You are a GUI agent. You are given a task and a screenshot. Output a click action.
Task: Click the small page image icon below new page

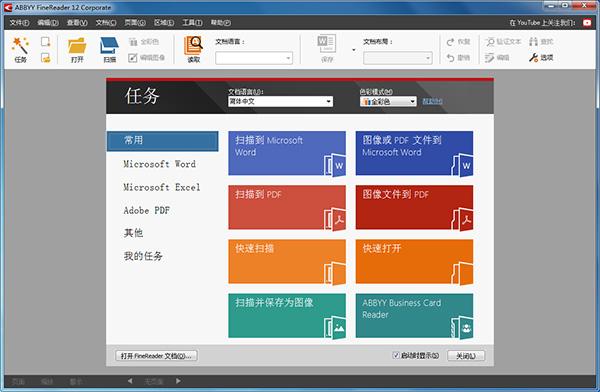tap(46, 58)
